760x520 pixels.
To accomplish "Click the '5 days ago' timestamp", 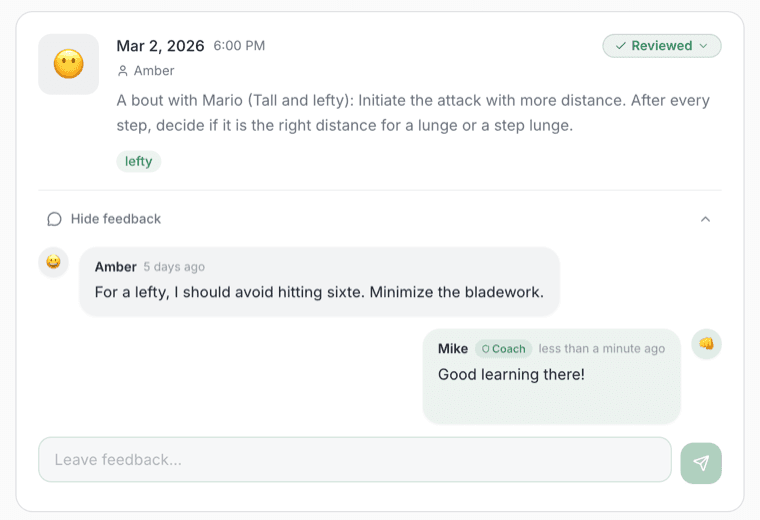I will coord(174,267).
